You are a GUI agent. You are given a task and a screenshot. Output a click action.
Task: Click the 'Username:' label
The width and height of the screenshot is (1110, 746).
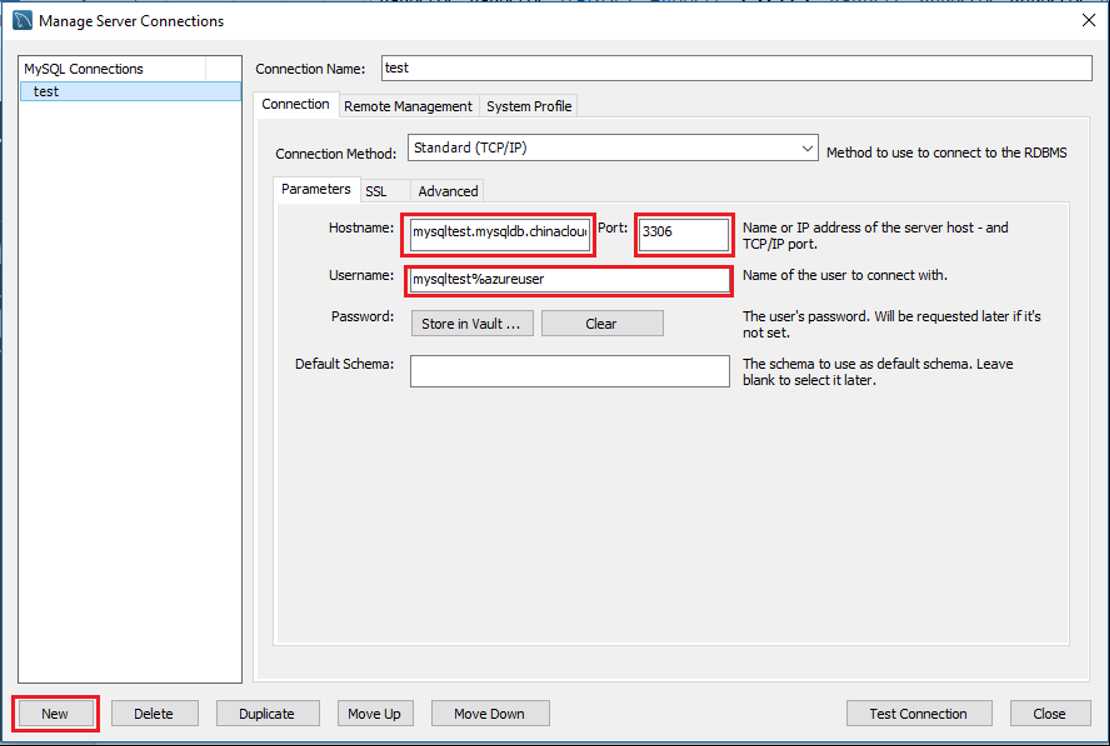coord(361,275)
